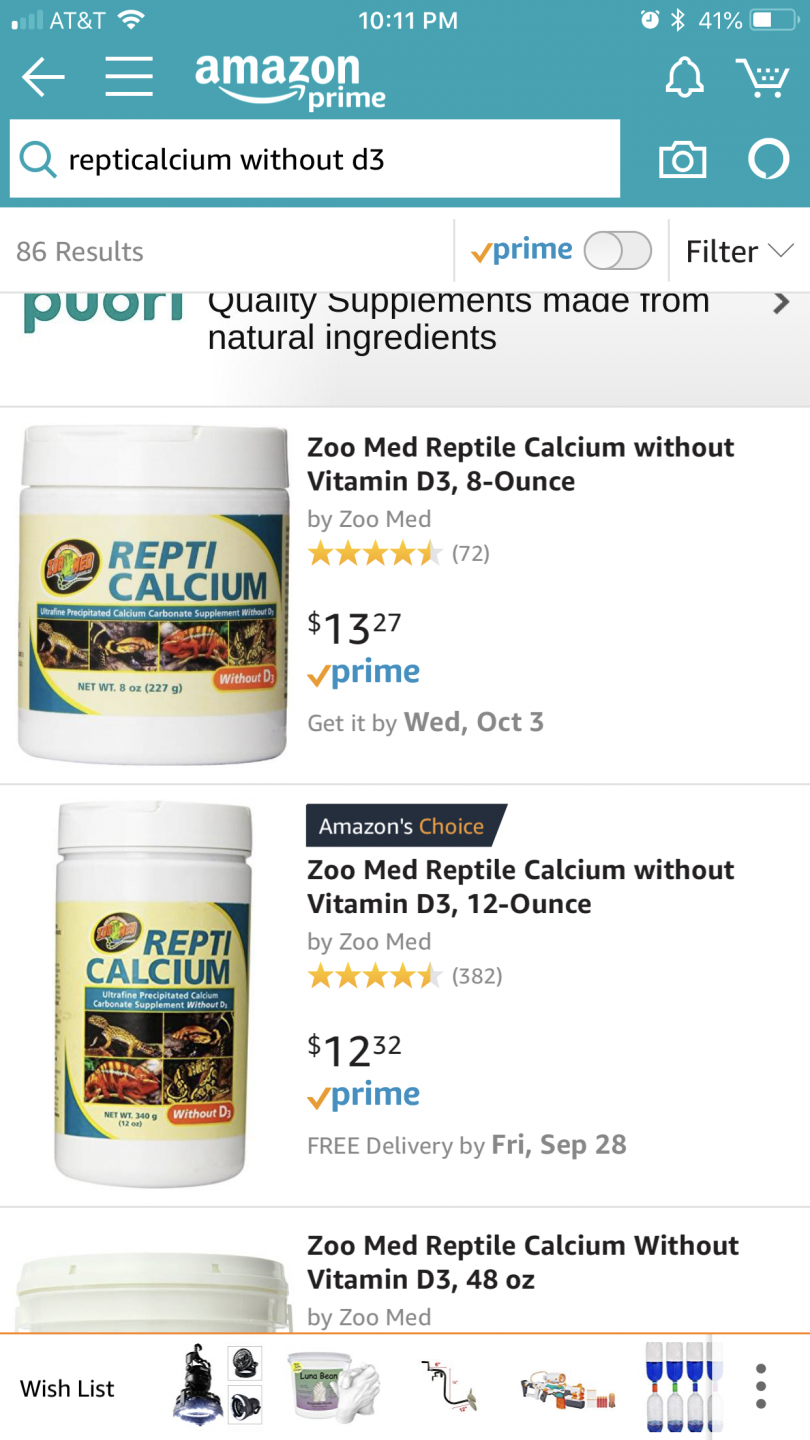The image size is (810, 1440).
Task: Activate Alexa voice icon
Action: tap(769, 160)
